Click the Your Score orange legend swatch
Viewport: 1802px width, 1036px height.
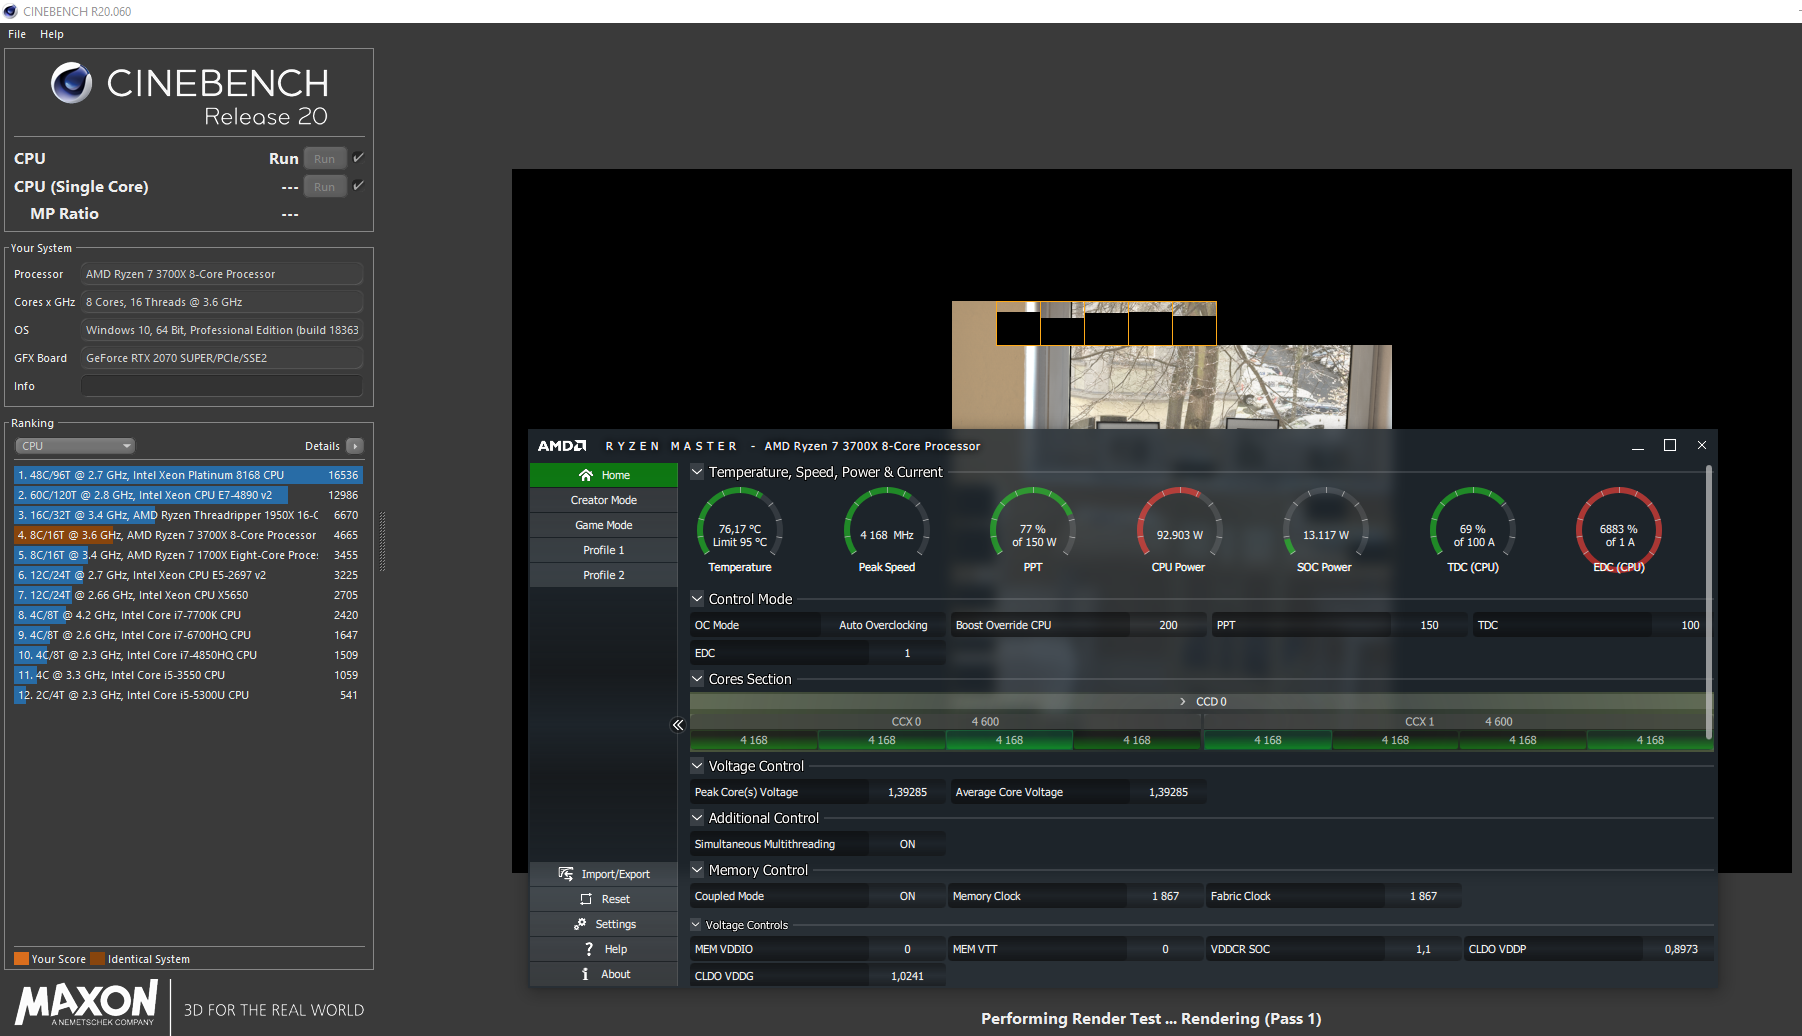pos(21,959)
